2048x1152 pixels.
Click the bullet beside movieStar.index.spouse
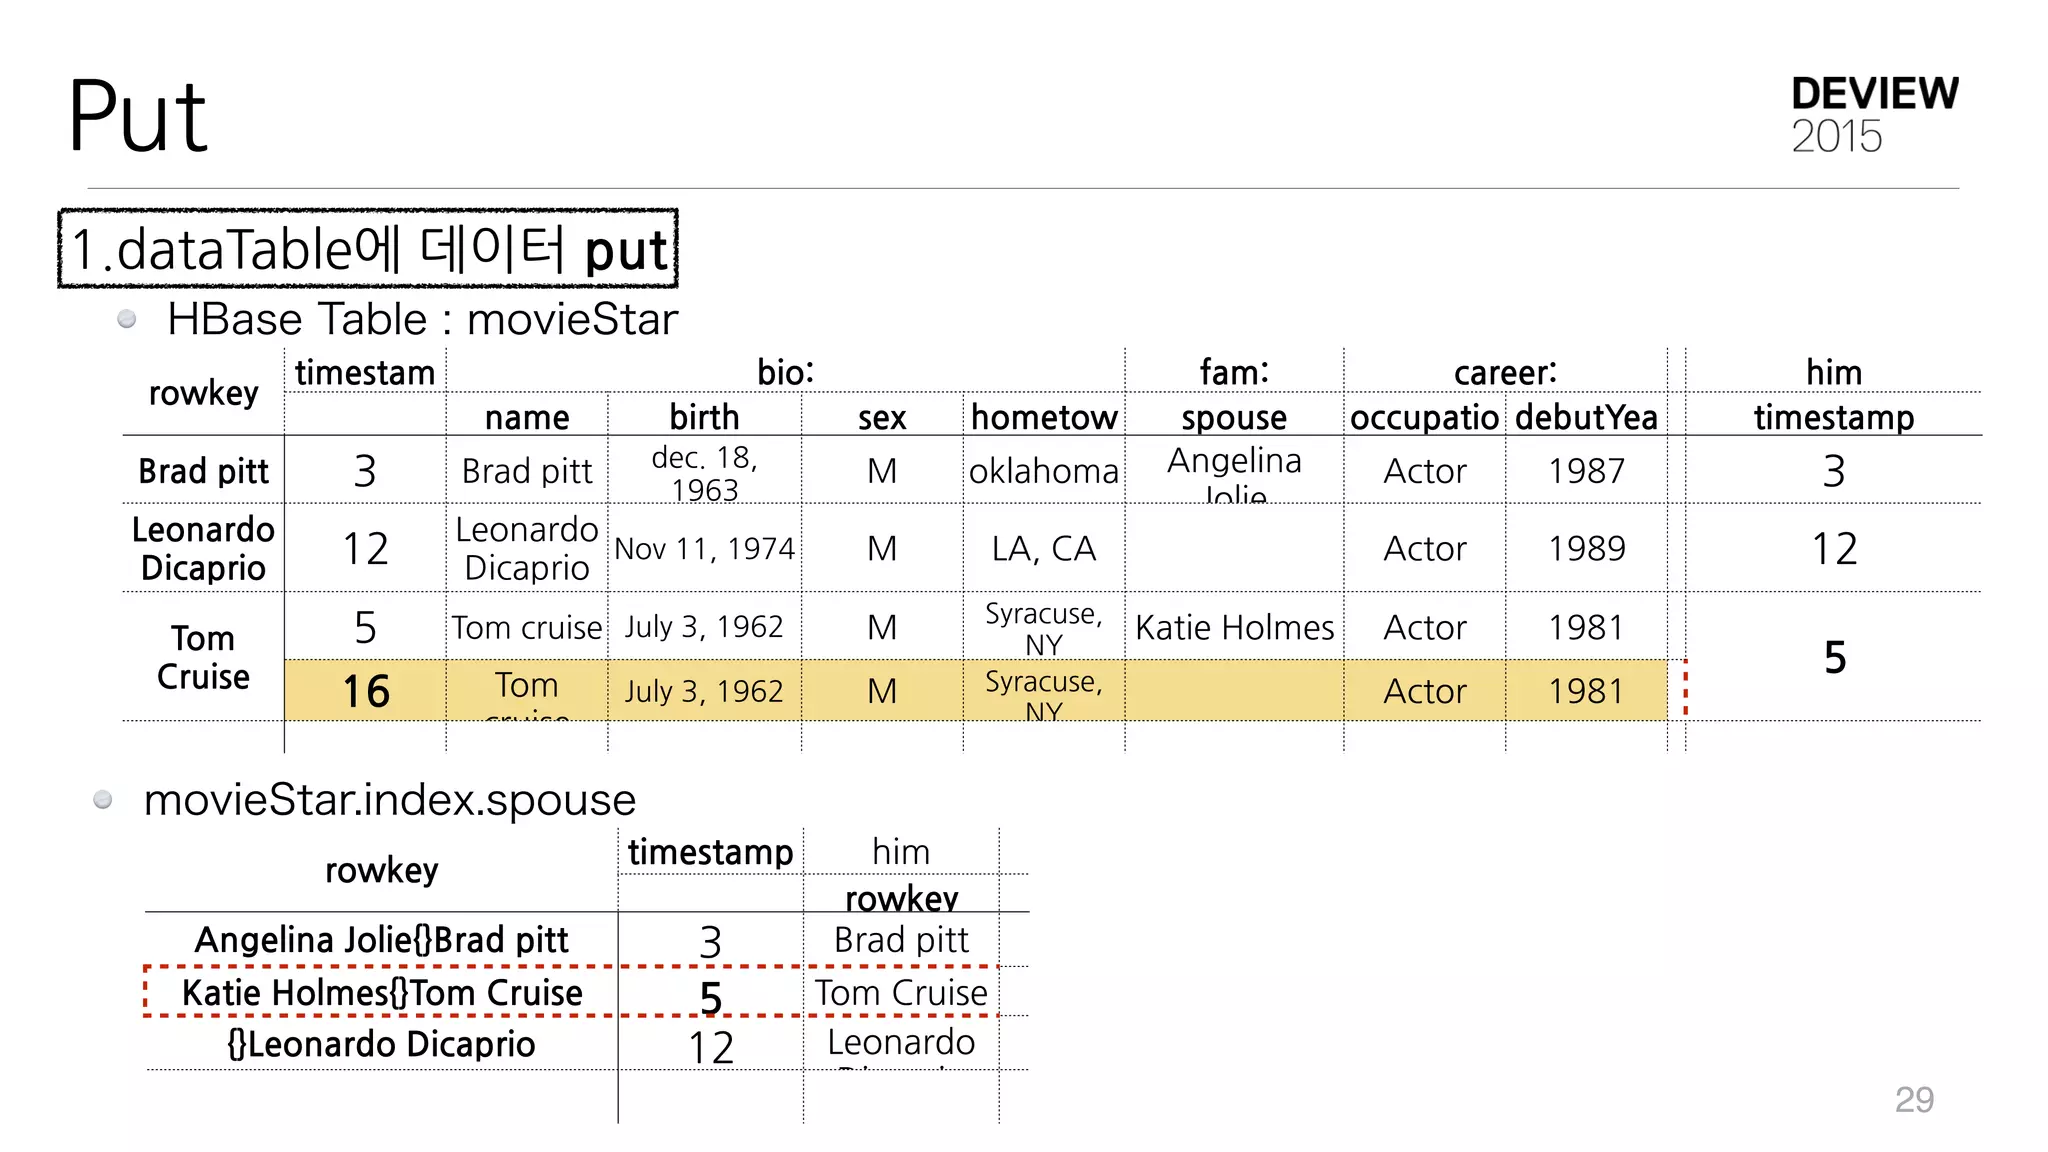103,799
